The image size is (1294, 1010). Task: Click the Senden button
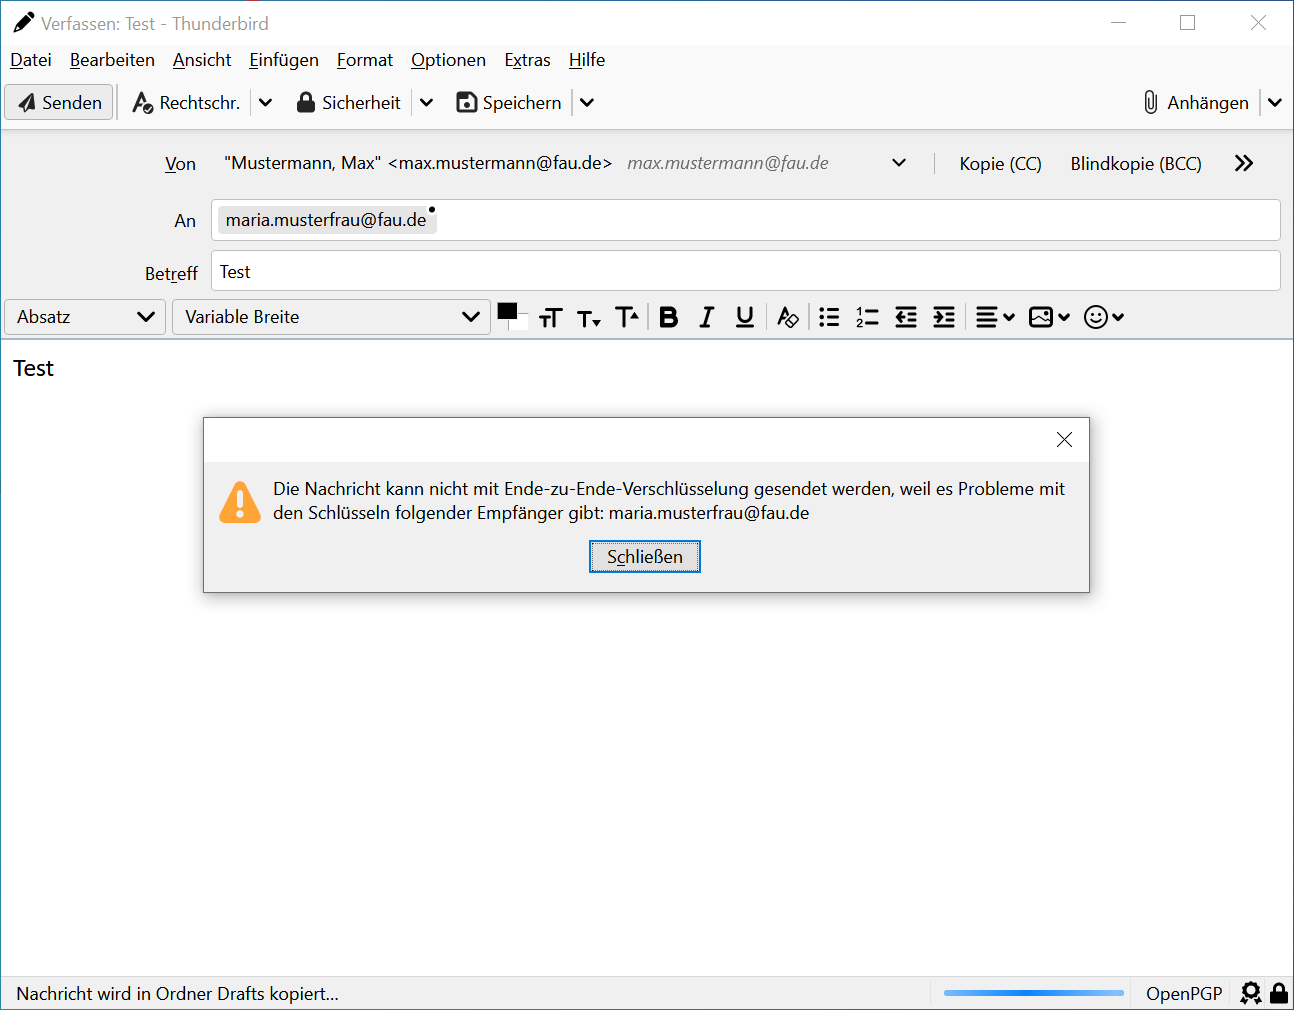[x=60, y=103]
